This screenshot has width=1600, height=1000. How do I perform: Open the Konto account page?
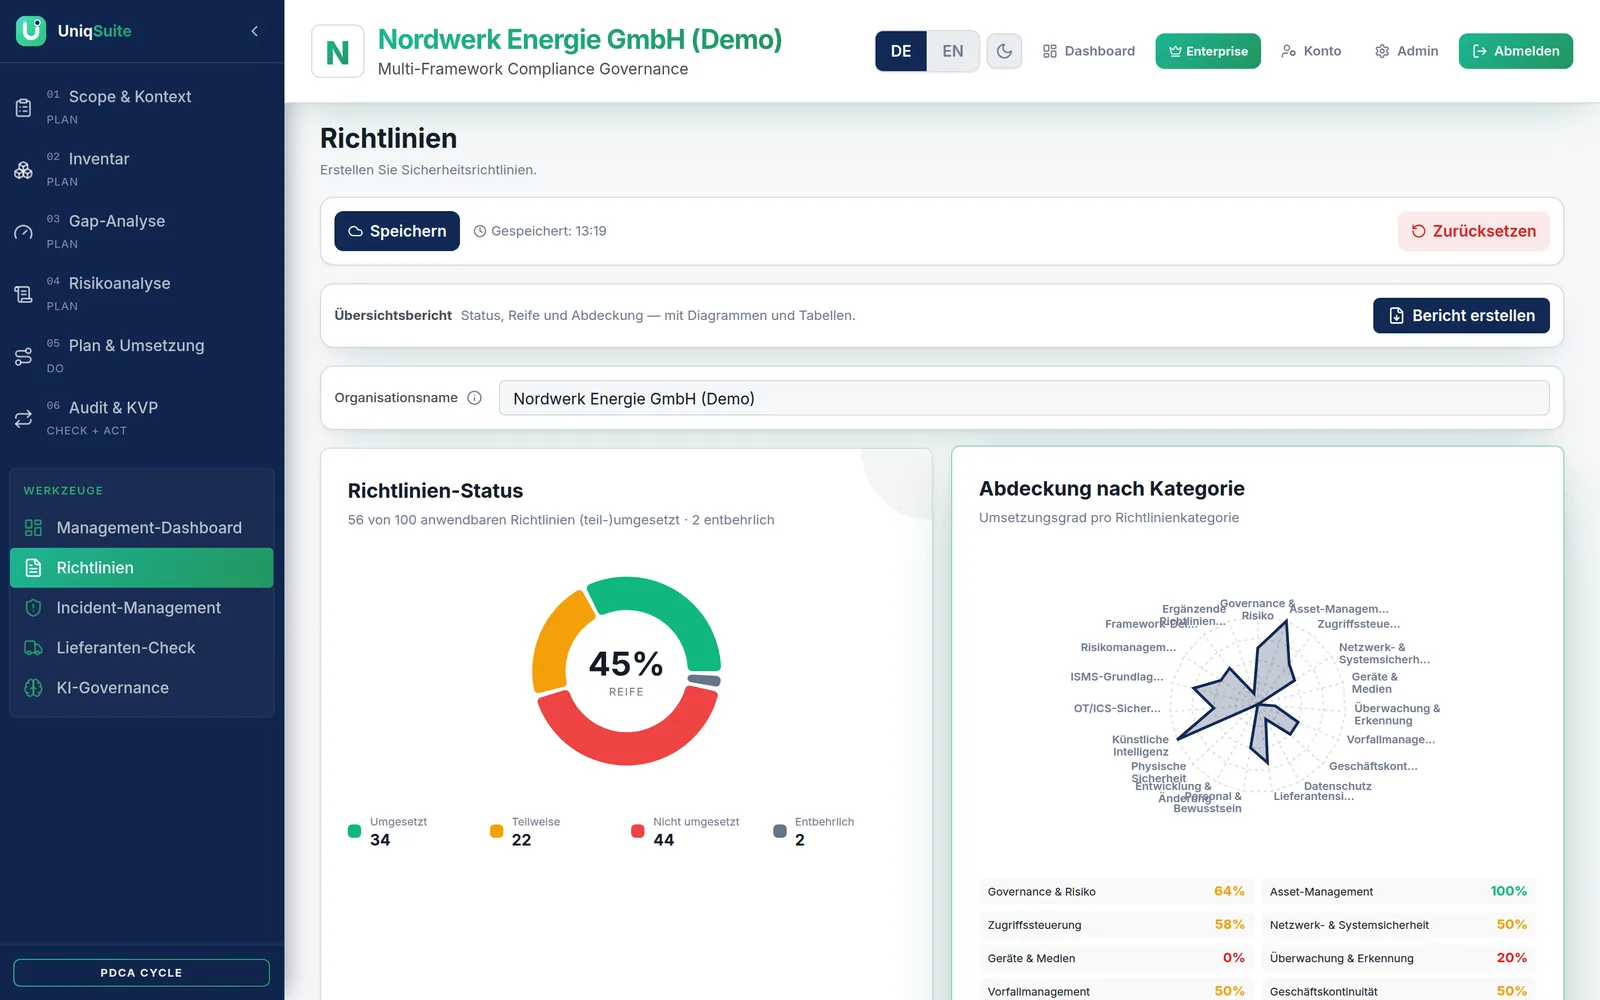1311,51
